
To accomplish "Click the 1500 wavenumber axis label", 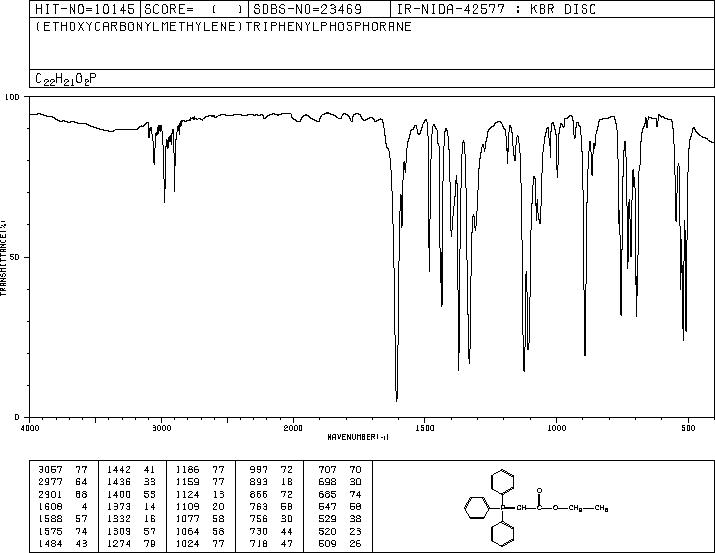I will 425,428.
